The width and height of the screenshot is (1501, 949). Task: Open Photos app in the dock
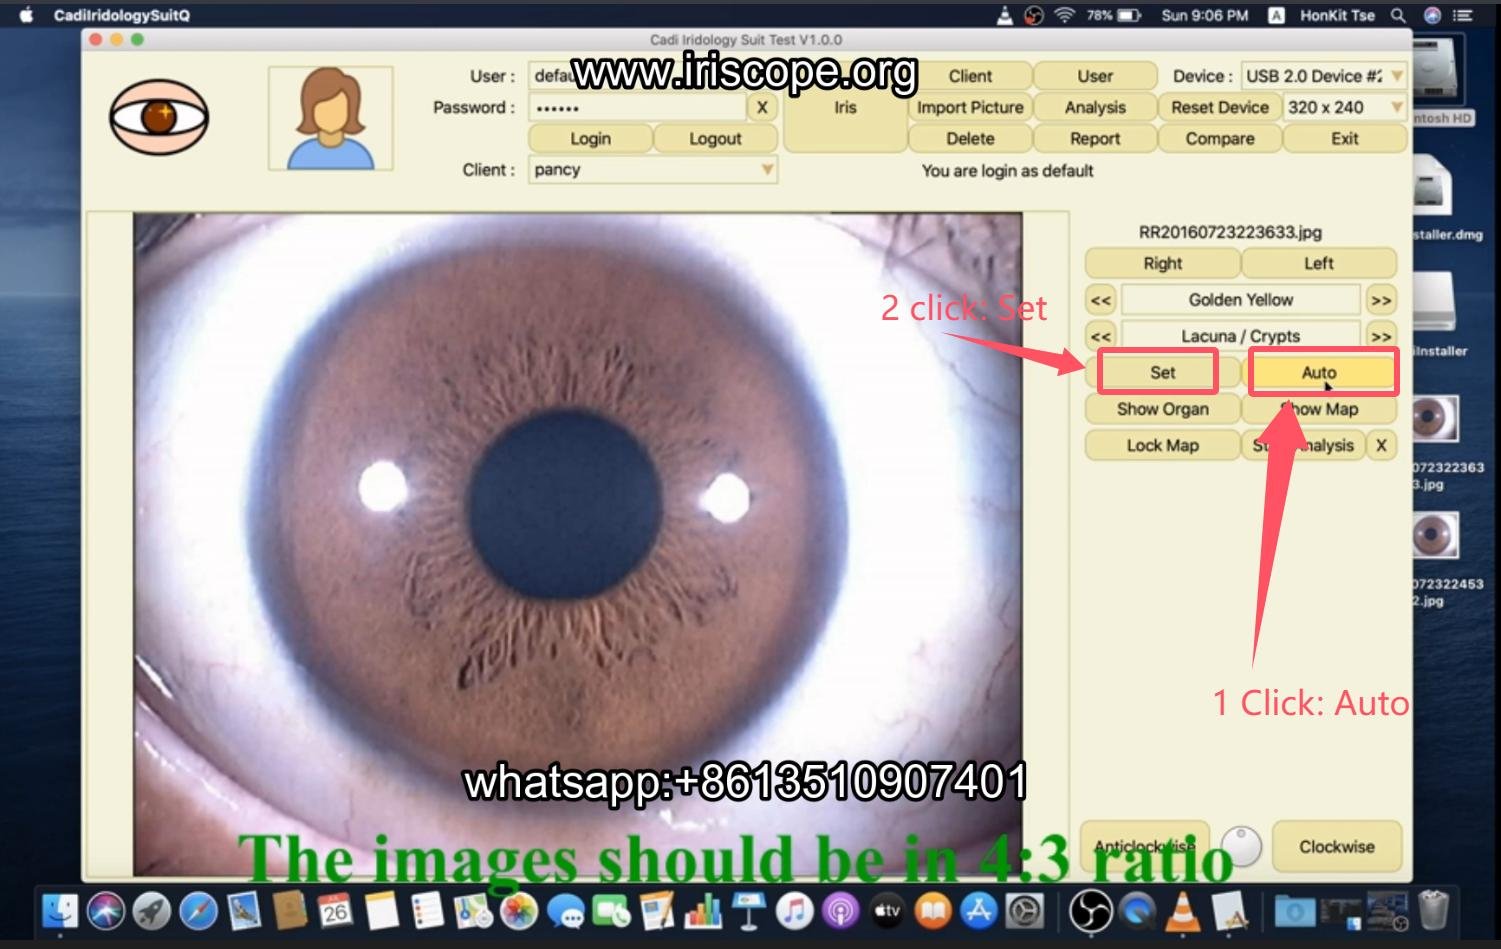pyautogui.click(x=519, y=911)
